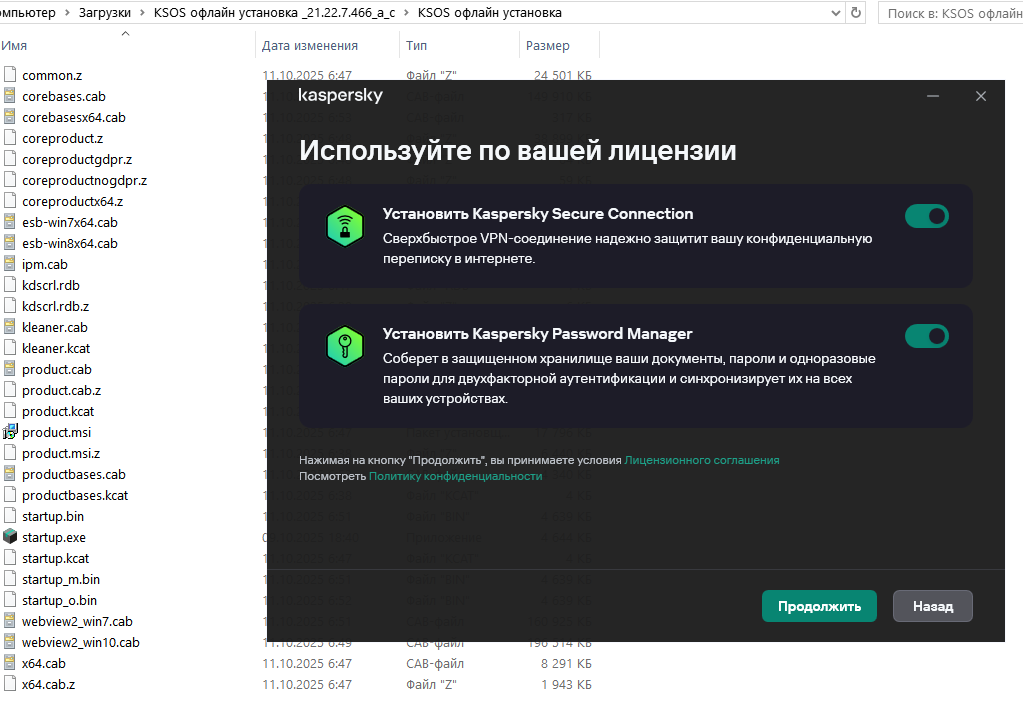Select the product.msi.z file name
The image size is (1023, 713).
pos(61,453)
